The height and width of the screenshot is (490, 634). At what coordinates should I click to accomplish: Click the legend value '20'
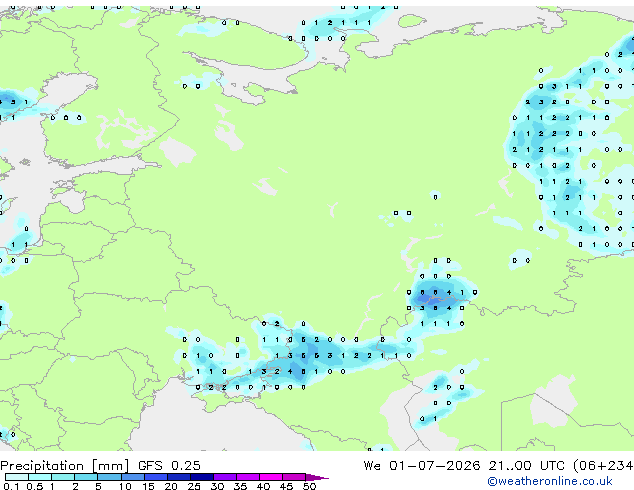171,486
